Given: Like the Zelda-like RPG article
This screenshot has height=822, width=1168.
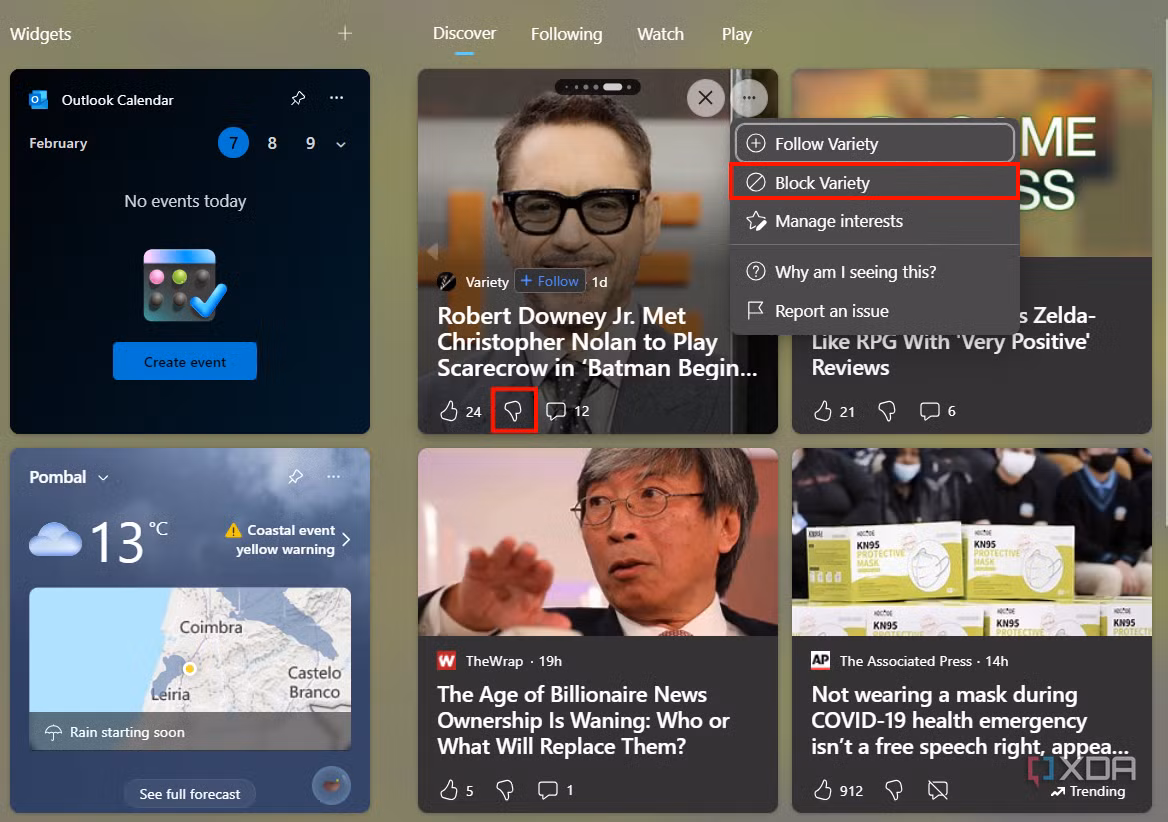Looking at the screenshot, I should tap(823, 411).
